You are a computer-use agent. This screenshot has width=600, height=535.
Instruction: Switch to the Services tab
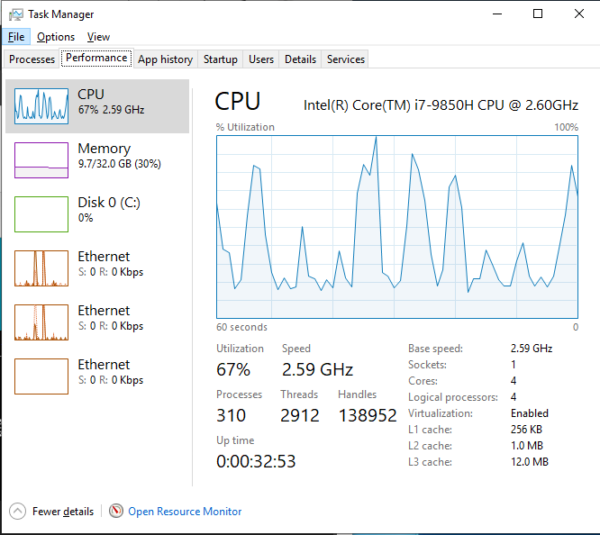click(346, 59)
